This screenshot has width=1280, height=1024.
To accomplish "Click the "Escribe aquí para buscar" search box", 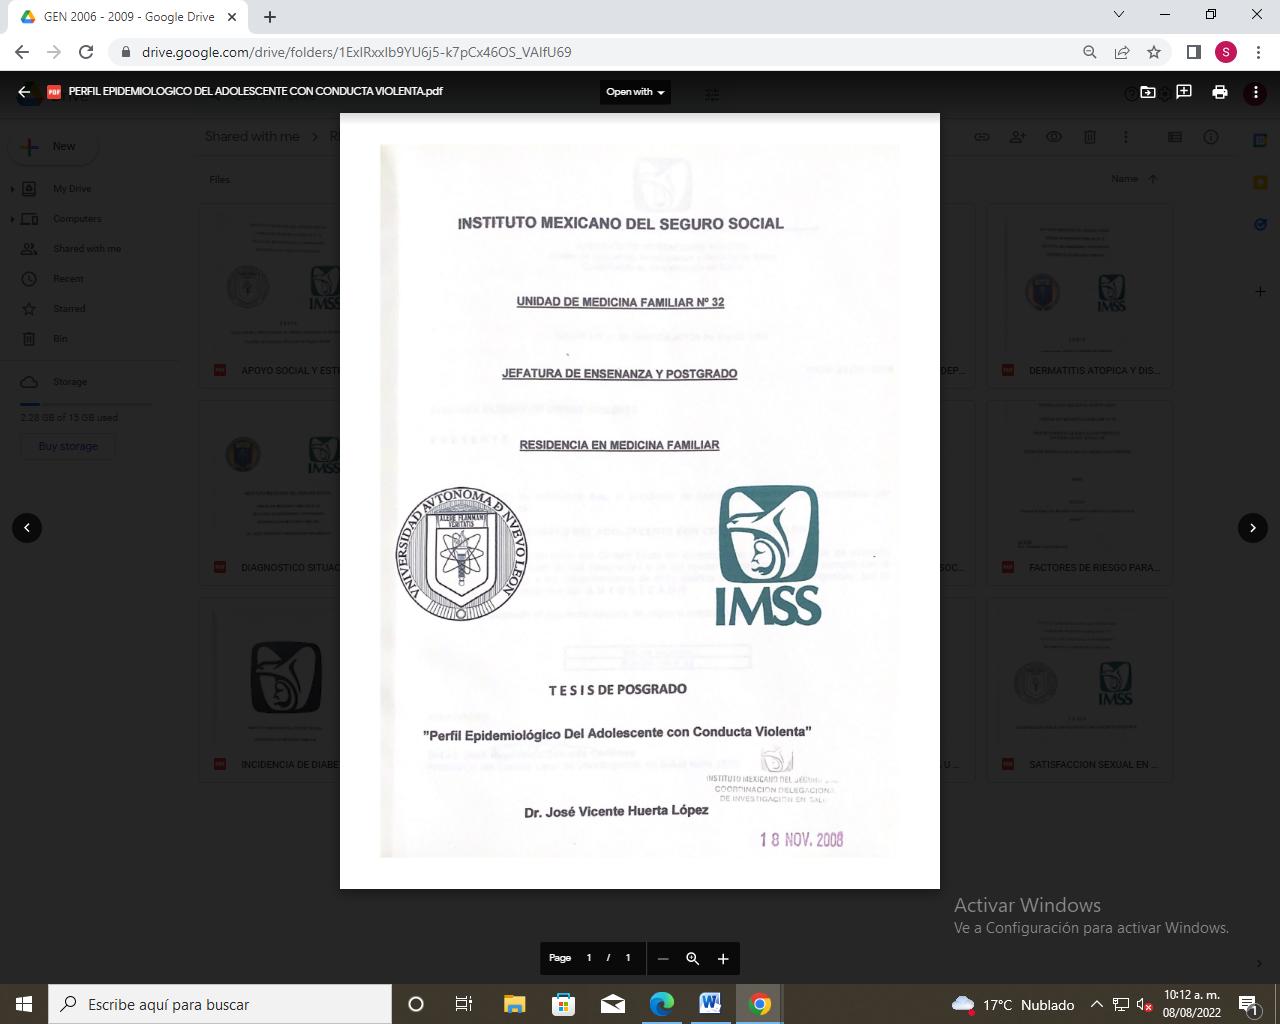I will tap(220, 1004).
